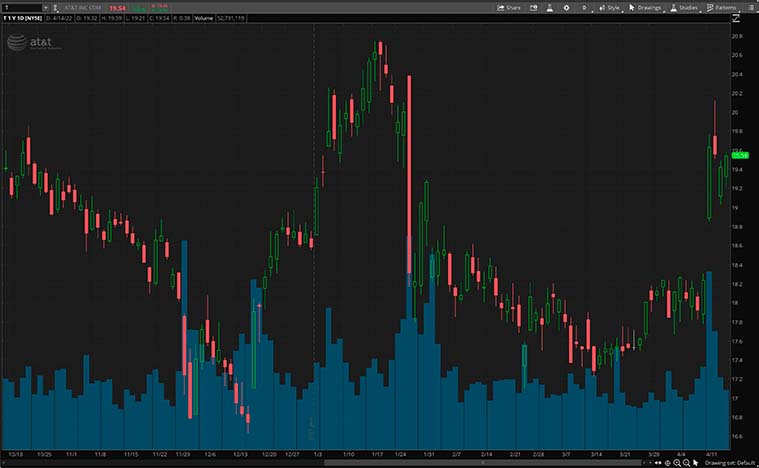Image resolution: width=759 pixels, height=468 pixels.
Task: Click the 12/6 date on the time axis
Action: 210,454
